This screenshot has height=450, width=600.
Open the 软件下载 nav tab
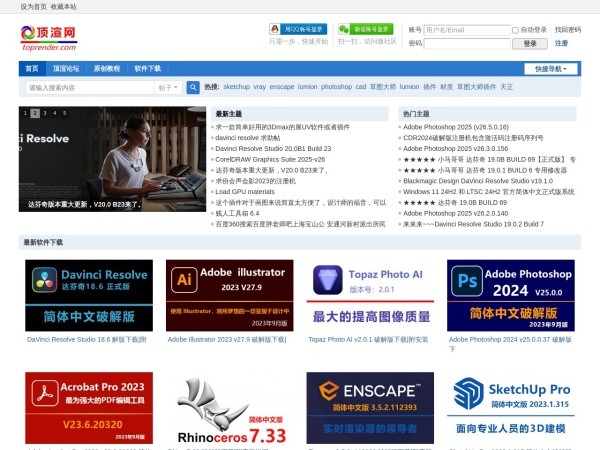[147, 69]
